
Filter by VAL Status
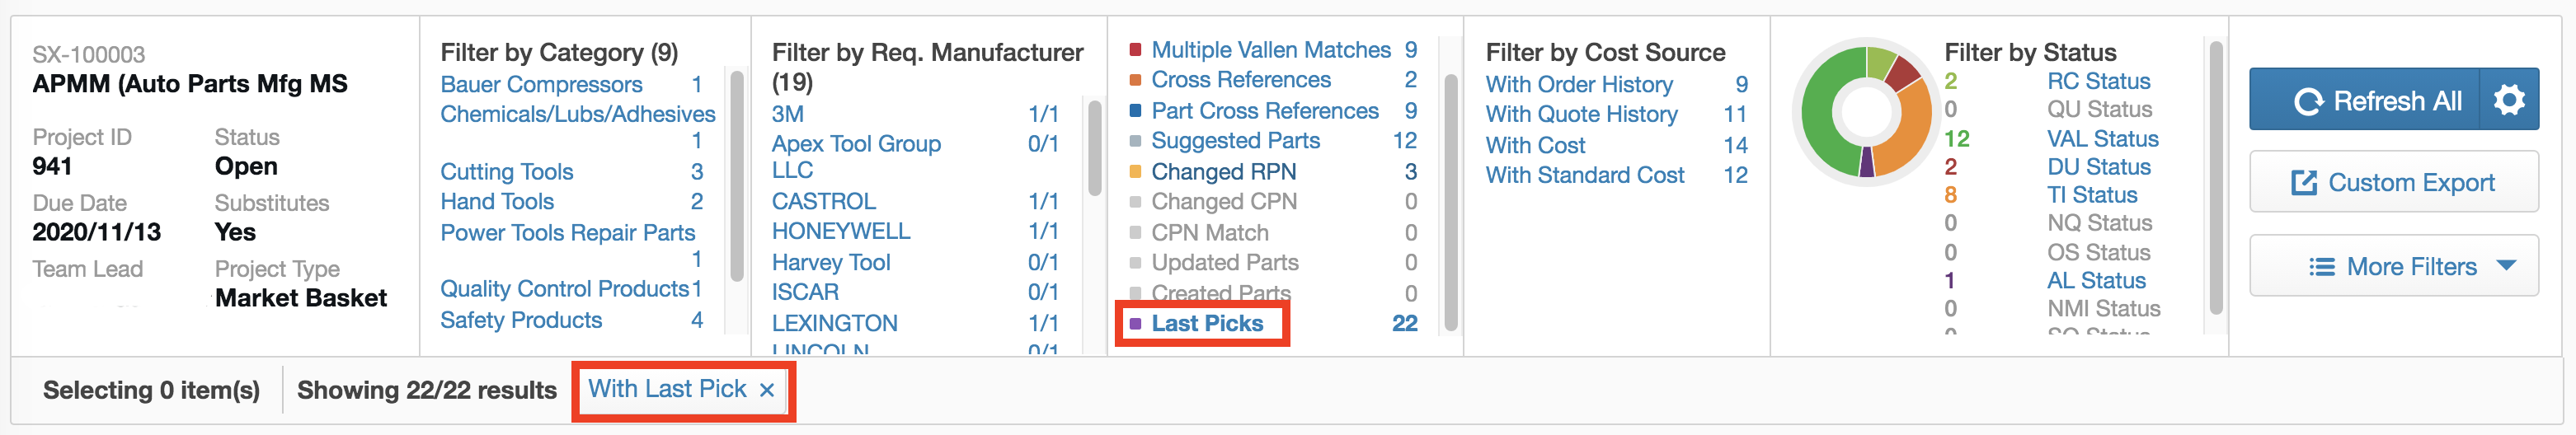coord(2102,139)
